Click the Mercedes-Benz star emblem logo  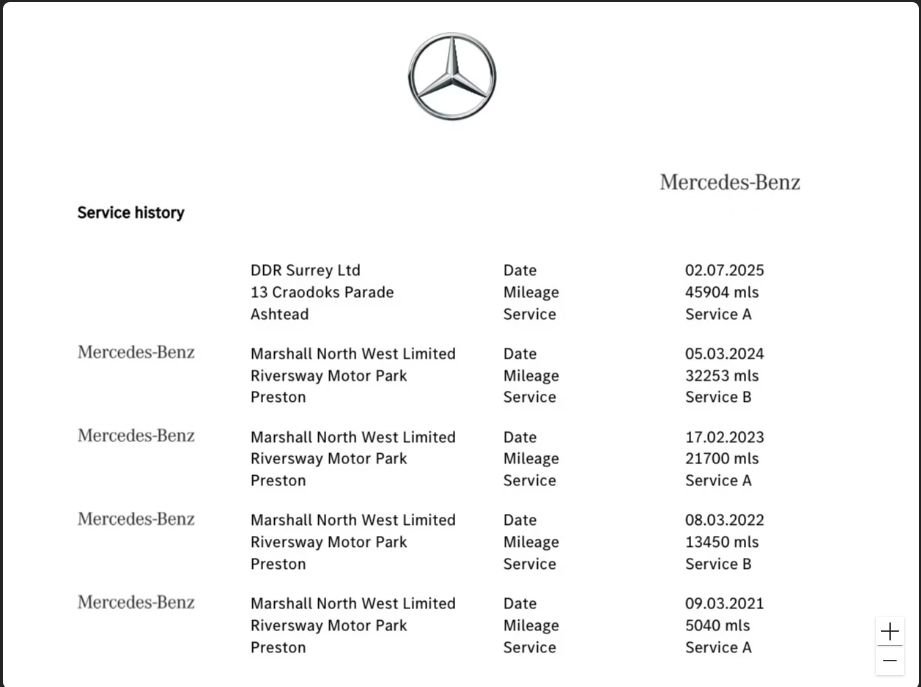452,76
